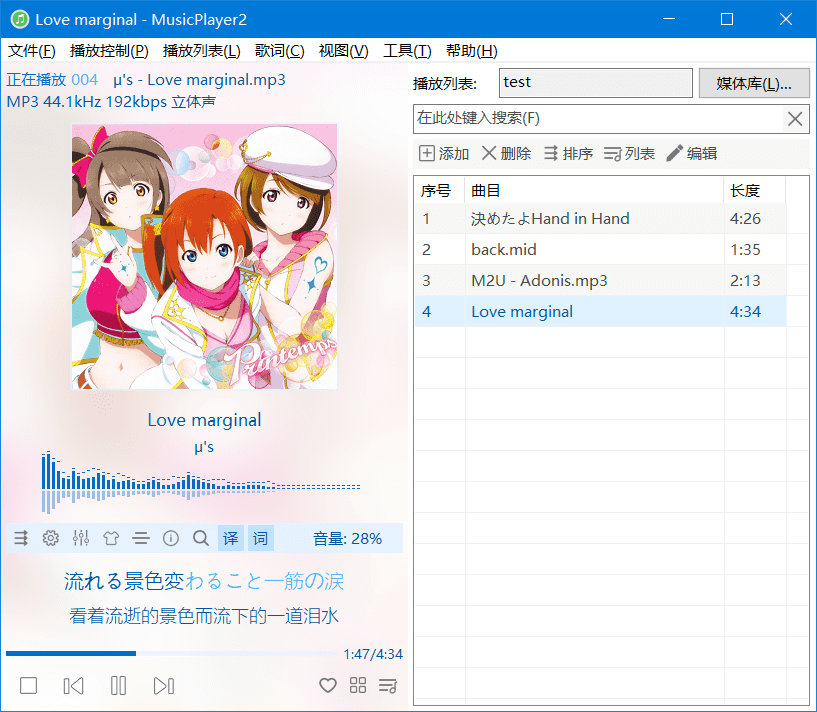This screenshot has height=712, width=817.
Task: Click the artist name μ's below title
Action: [x=204, y=447]
